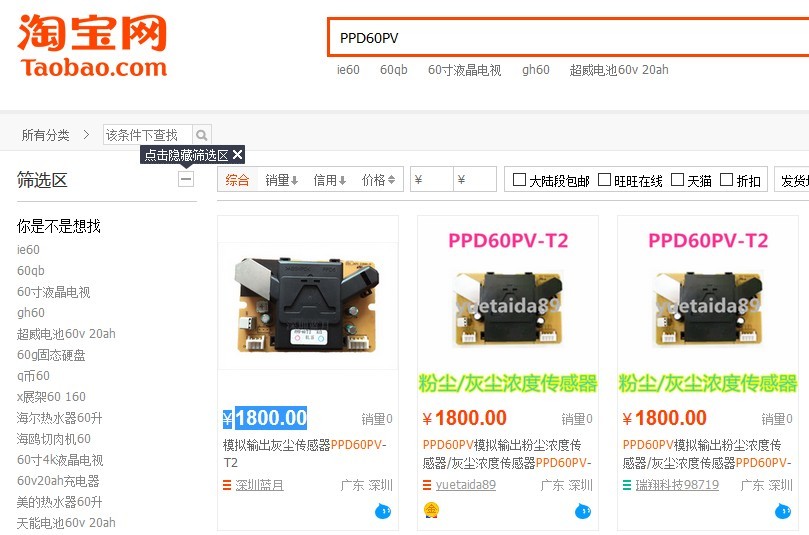Click the shop icon next to 深圳蓝月
809x535 pixels.
(227, 485)
